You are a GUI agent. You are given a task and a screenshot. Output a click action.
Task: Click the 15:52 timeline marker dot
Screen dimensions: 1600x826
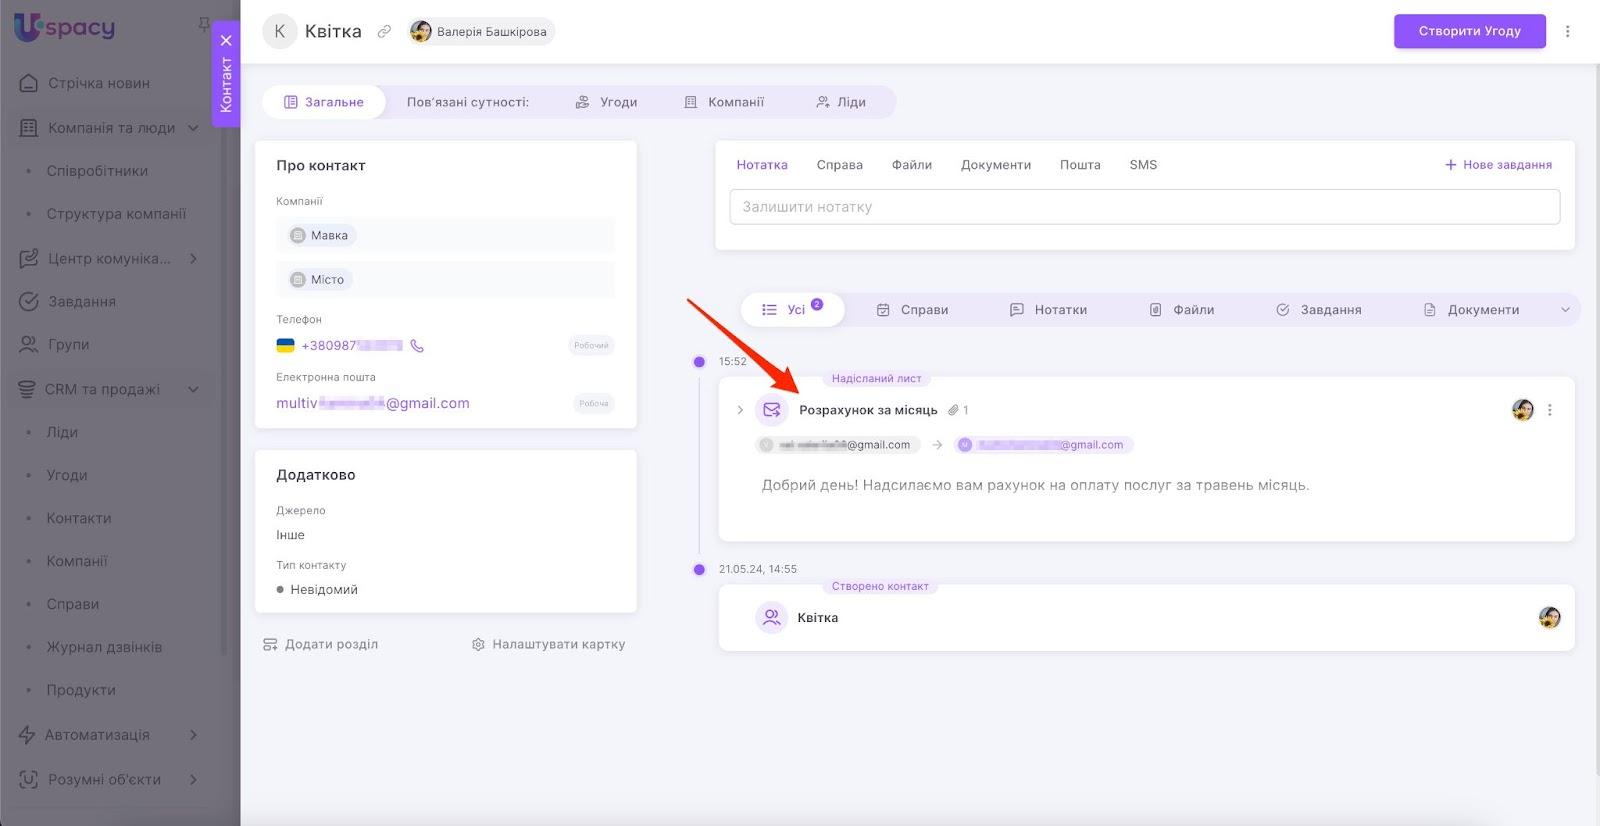pyautogui.click(x=699, y=362)
